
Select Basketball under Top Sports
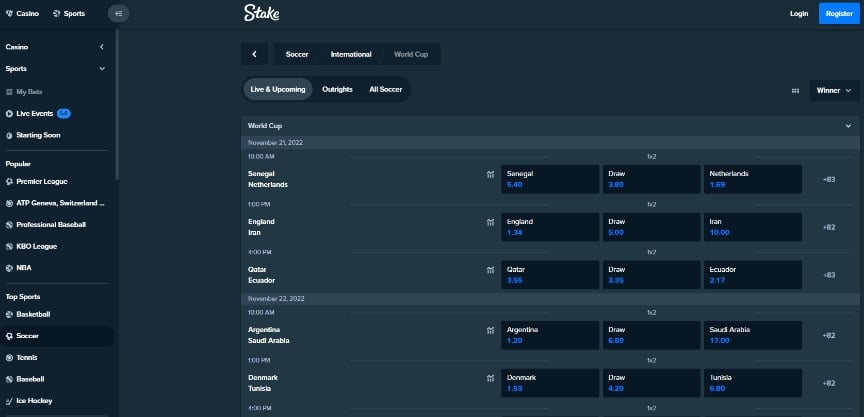pos(28,314)
